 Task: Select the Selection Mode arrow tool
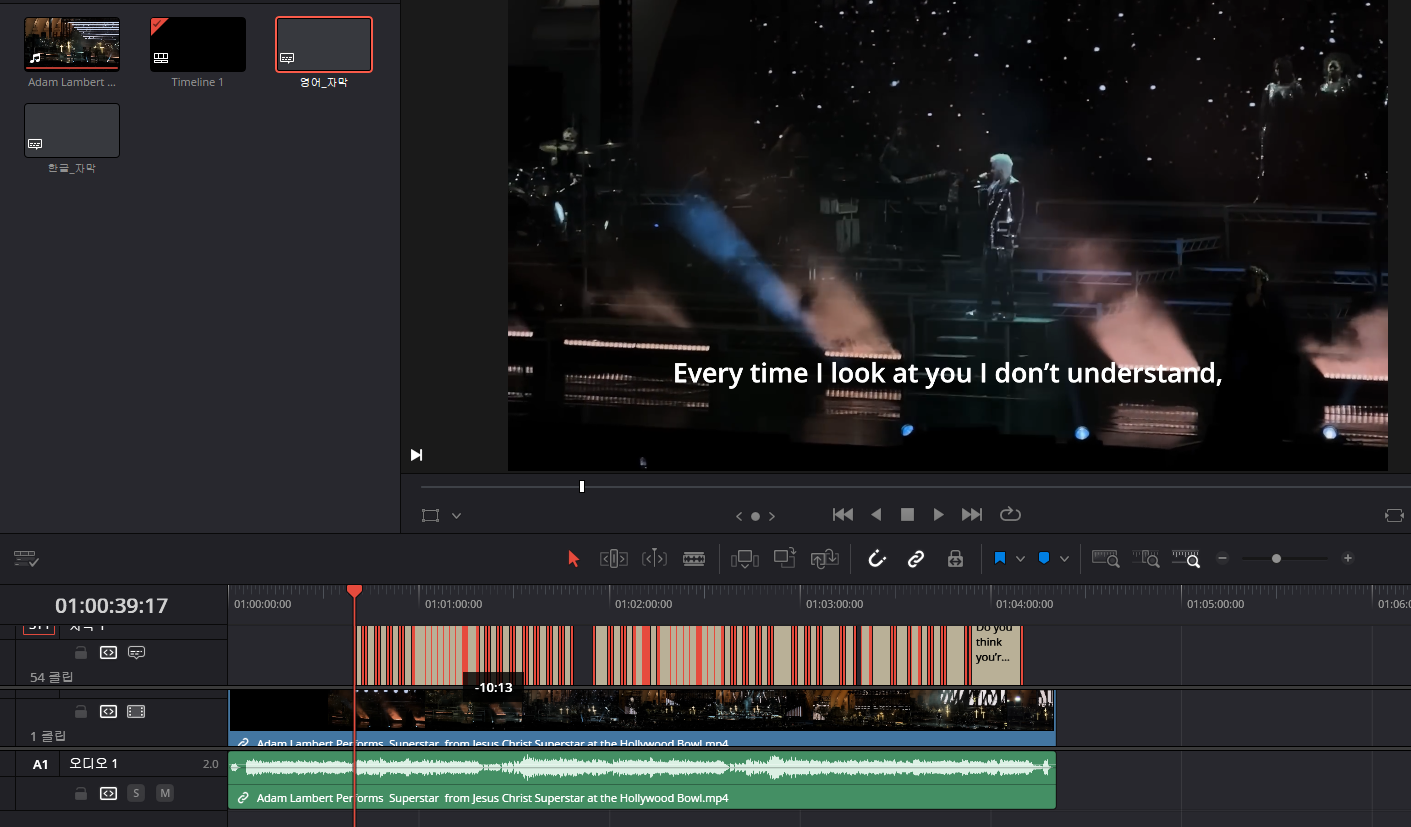574,559
